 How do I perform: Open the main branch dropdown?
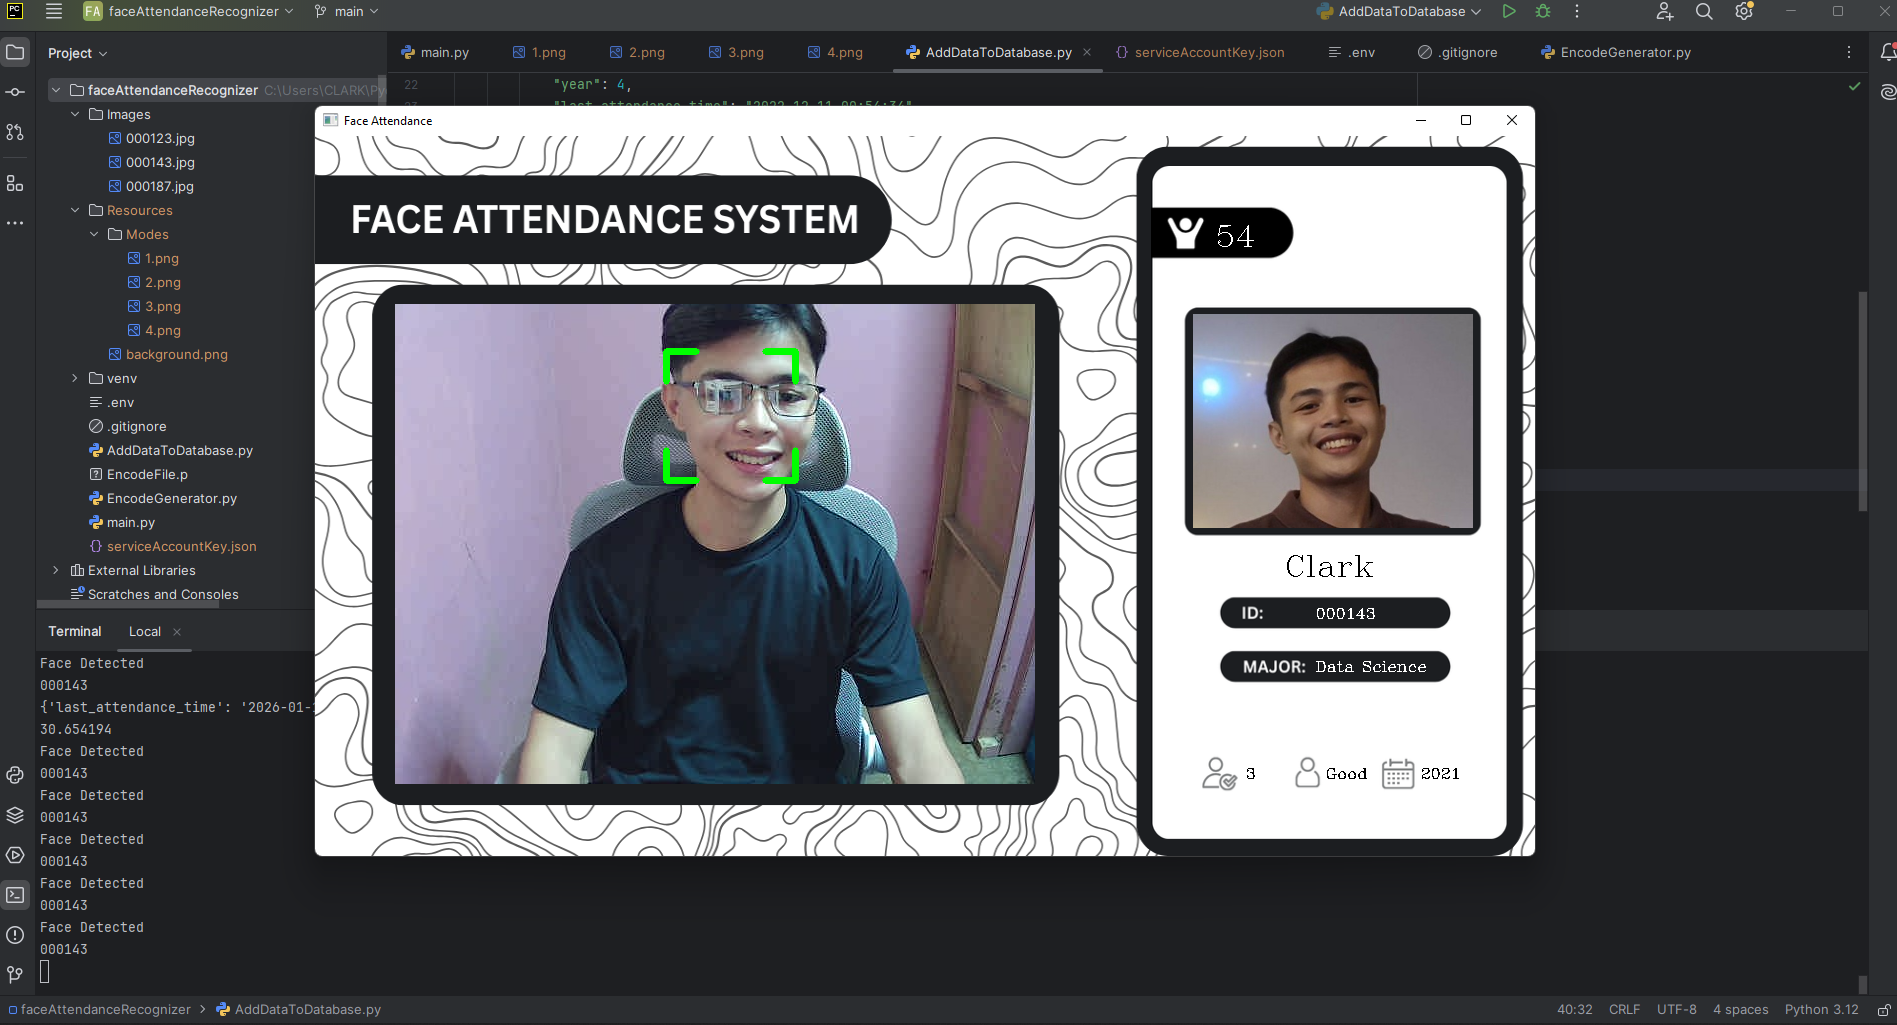pyautogui.click(x=346, y=12)
